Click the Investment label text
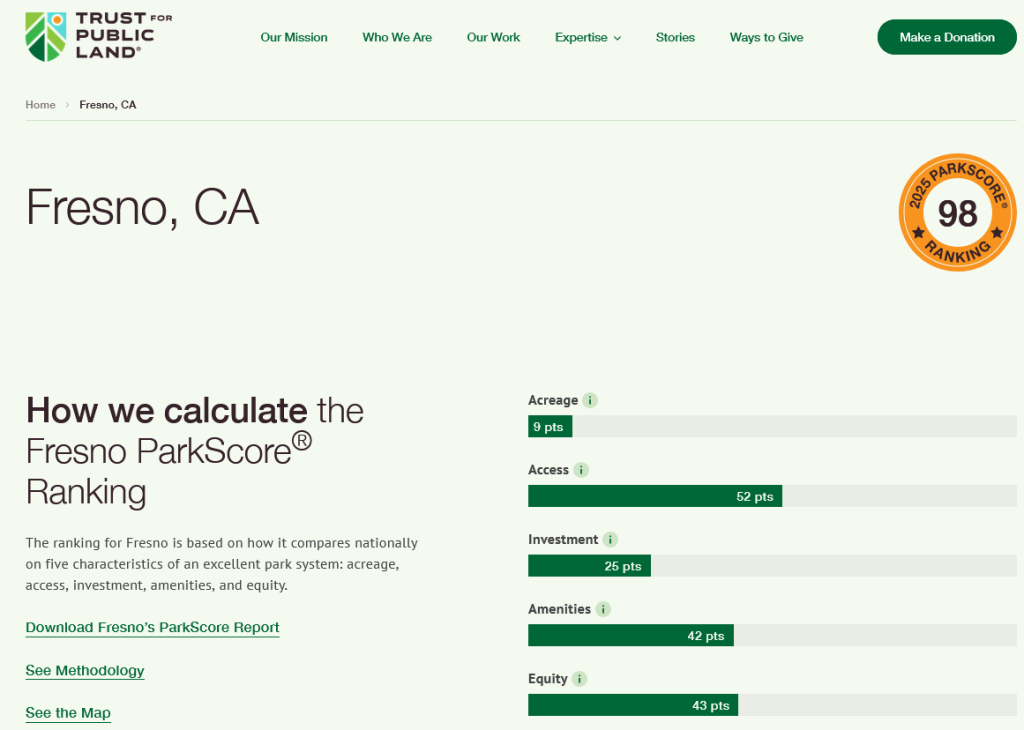This screenshot has height=730, width=1024. click(563, 539)
